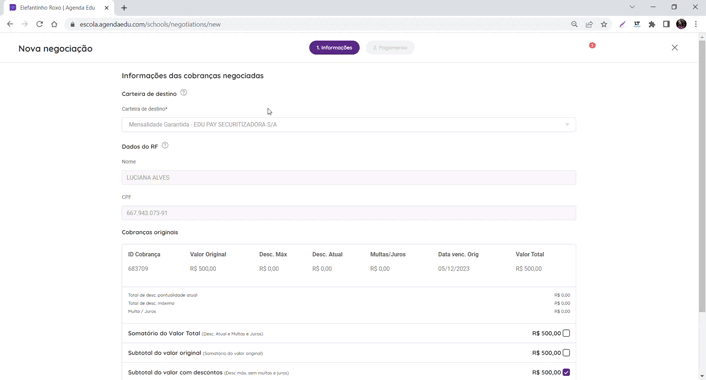Focus the browser address bar URL
The image size is (706, 380).
pos(150,24)
